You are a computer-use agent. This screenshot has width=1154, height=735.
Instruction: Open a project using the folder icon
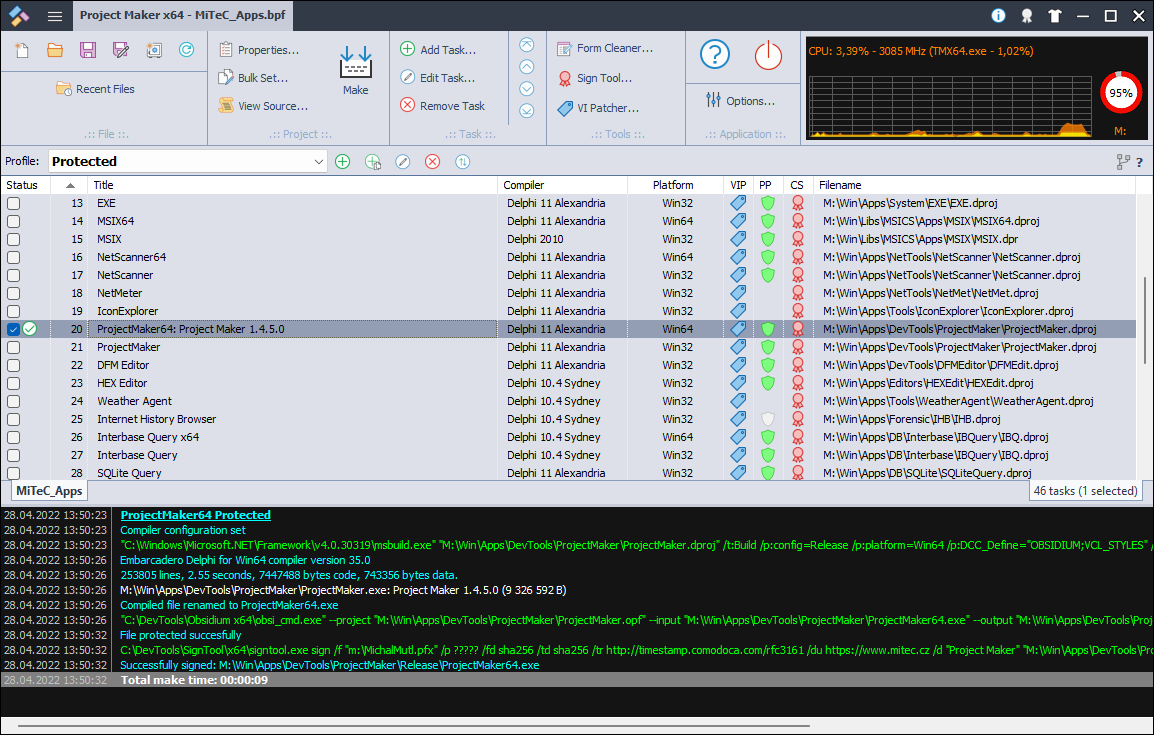pyautogui.click(x=54, y=50)
